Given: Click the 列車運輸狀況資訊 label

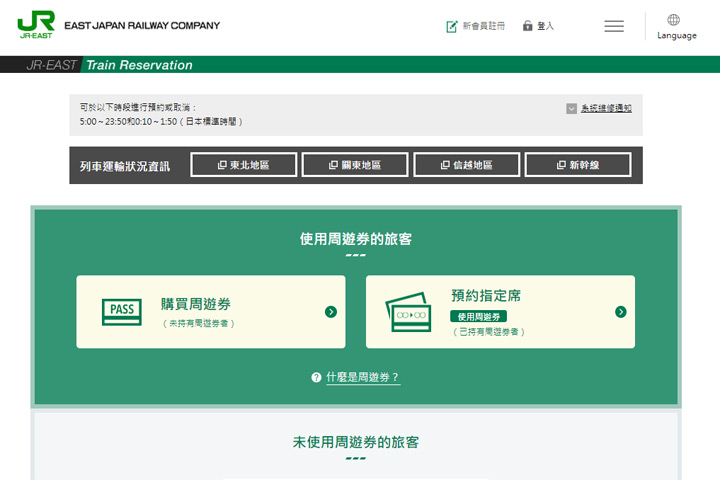Looking at the screenshot, I should tap(125, 166).
